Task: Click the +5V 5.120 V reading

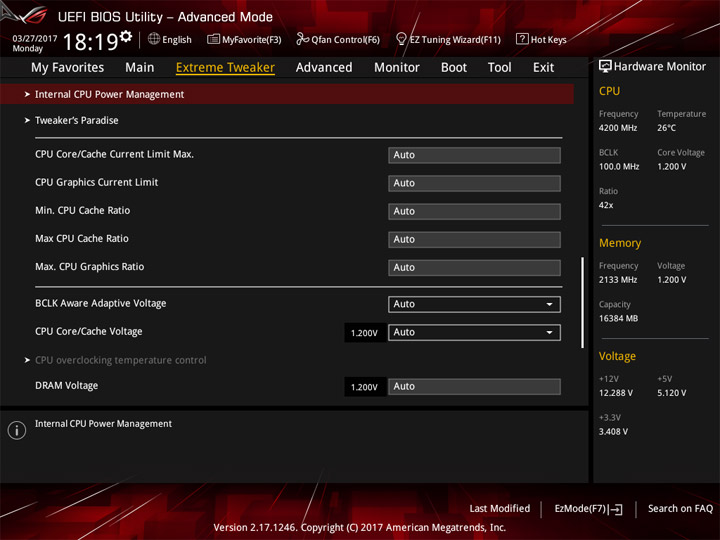Action: pyautogui.click(x=672, y=393)
